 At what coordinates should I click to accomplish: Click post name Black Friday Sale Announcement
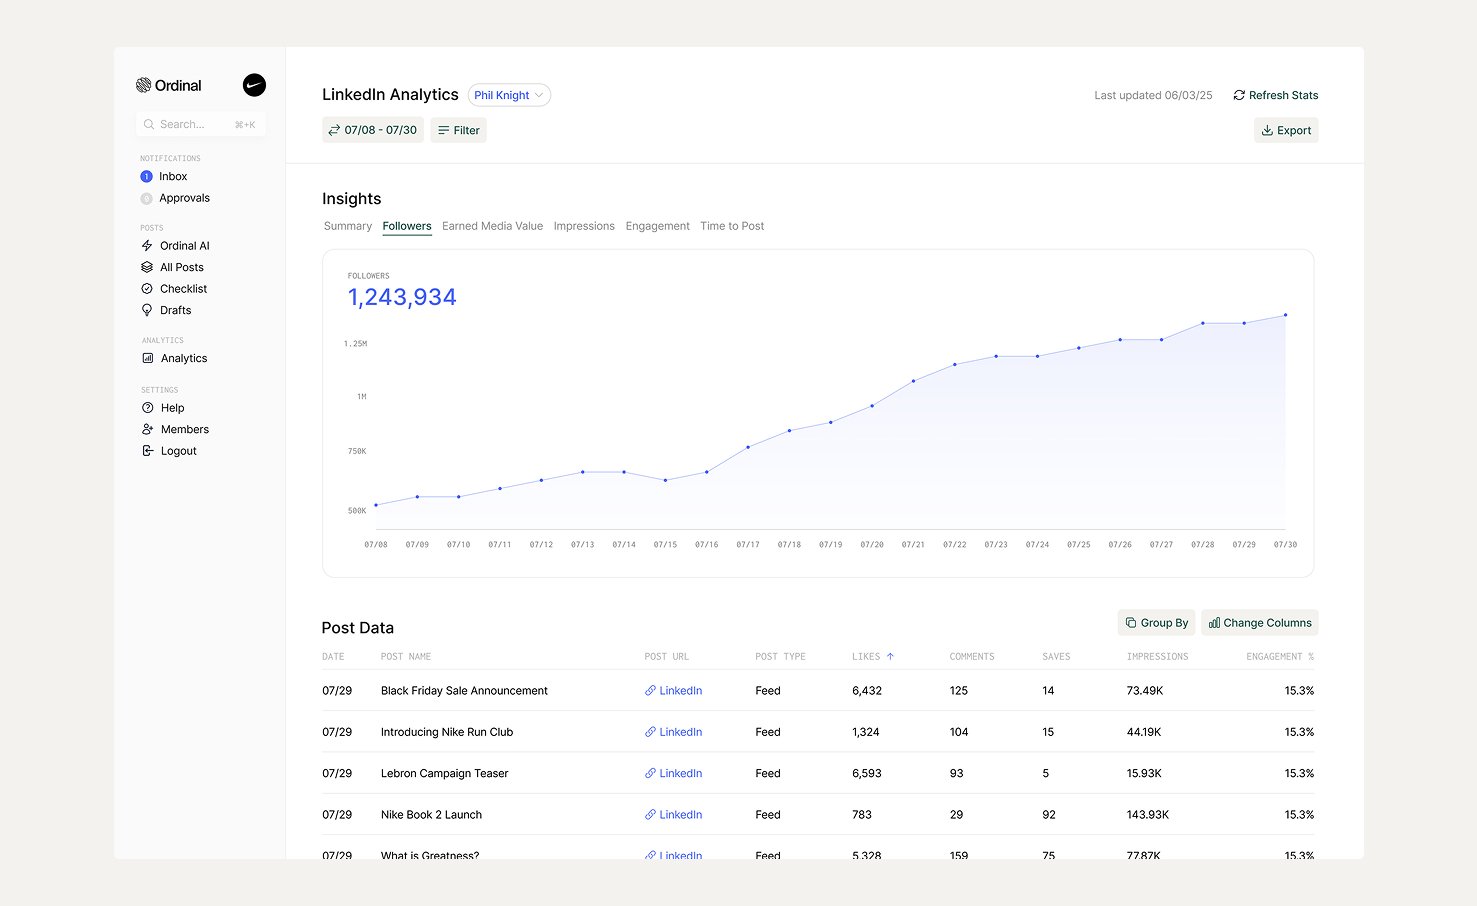(464, 690)
